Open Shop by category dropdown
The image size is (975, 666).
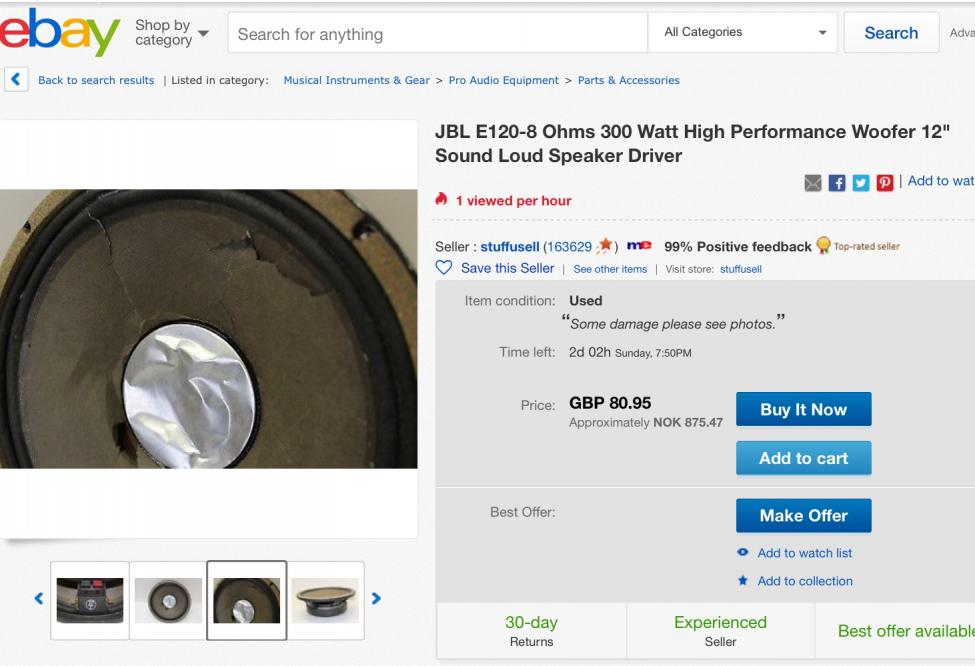[171, 33]
